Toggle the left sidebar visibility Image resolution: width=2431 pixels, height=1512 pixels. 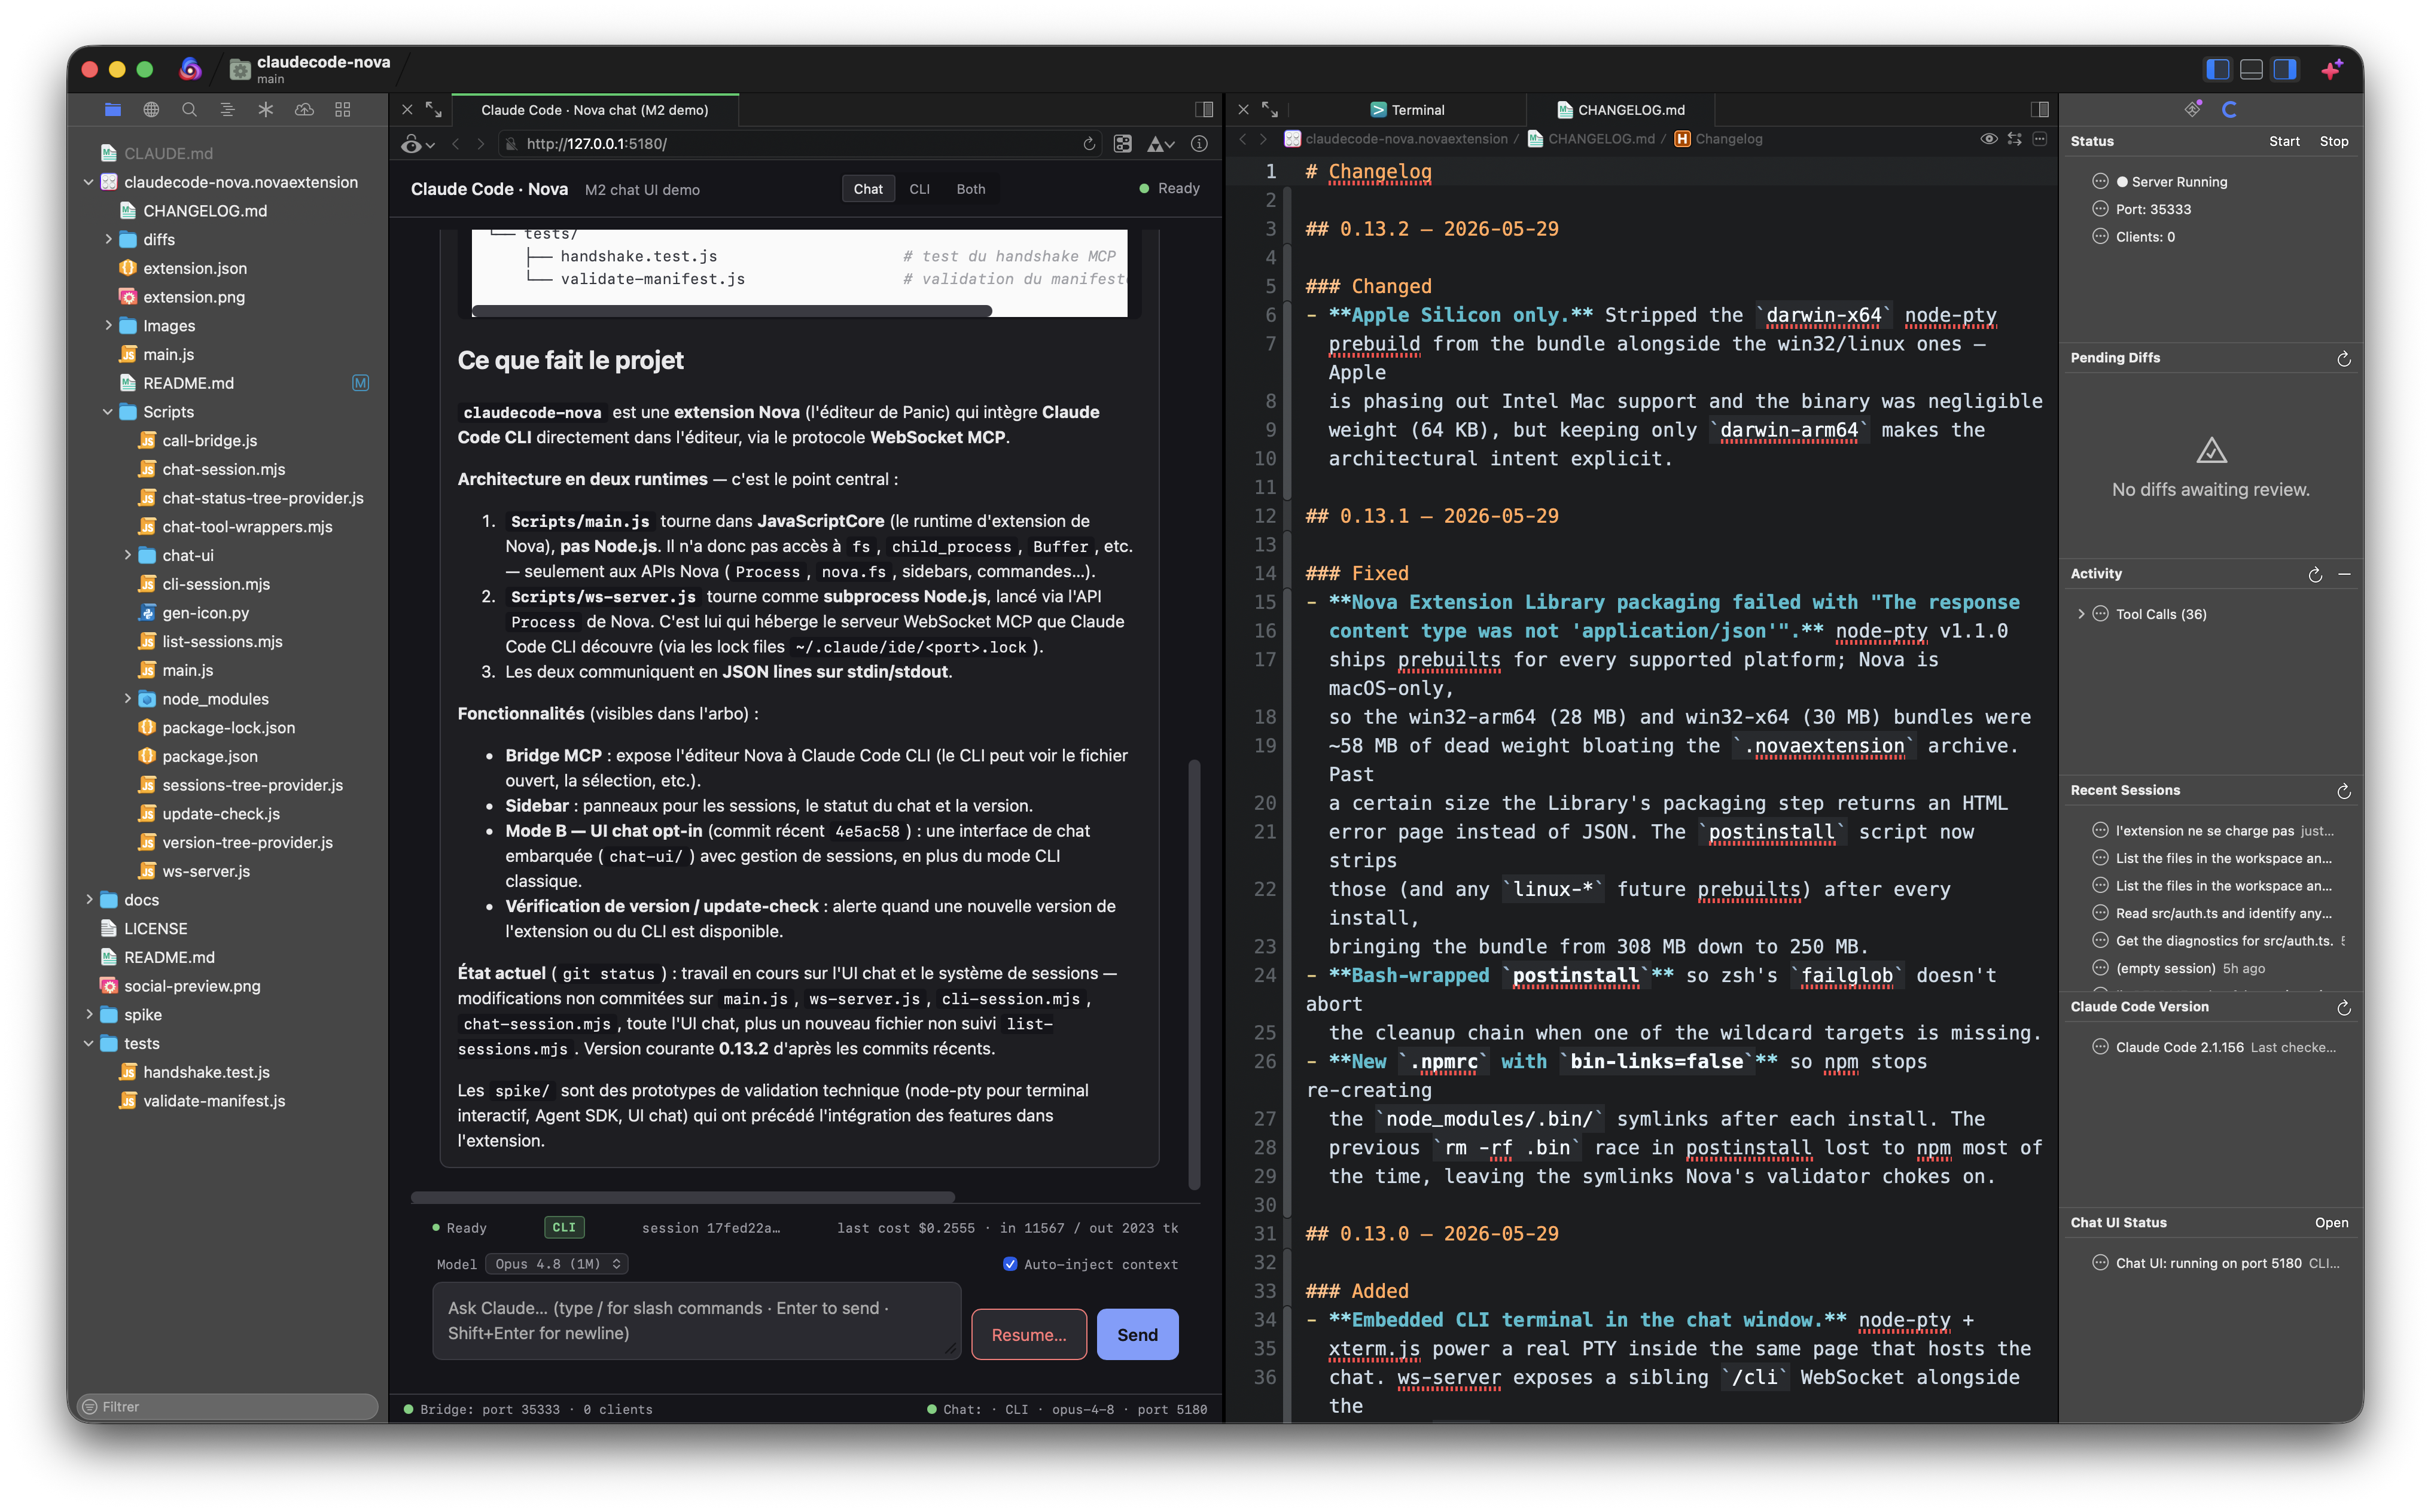pos(2217,69)
